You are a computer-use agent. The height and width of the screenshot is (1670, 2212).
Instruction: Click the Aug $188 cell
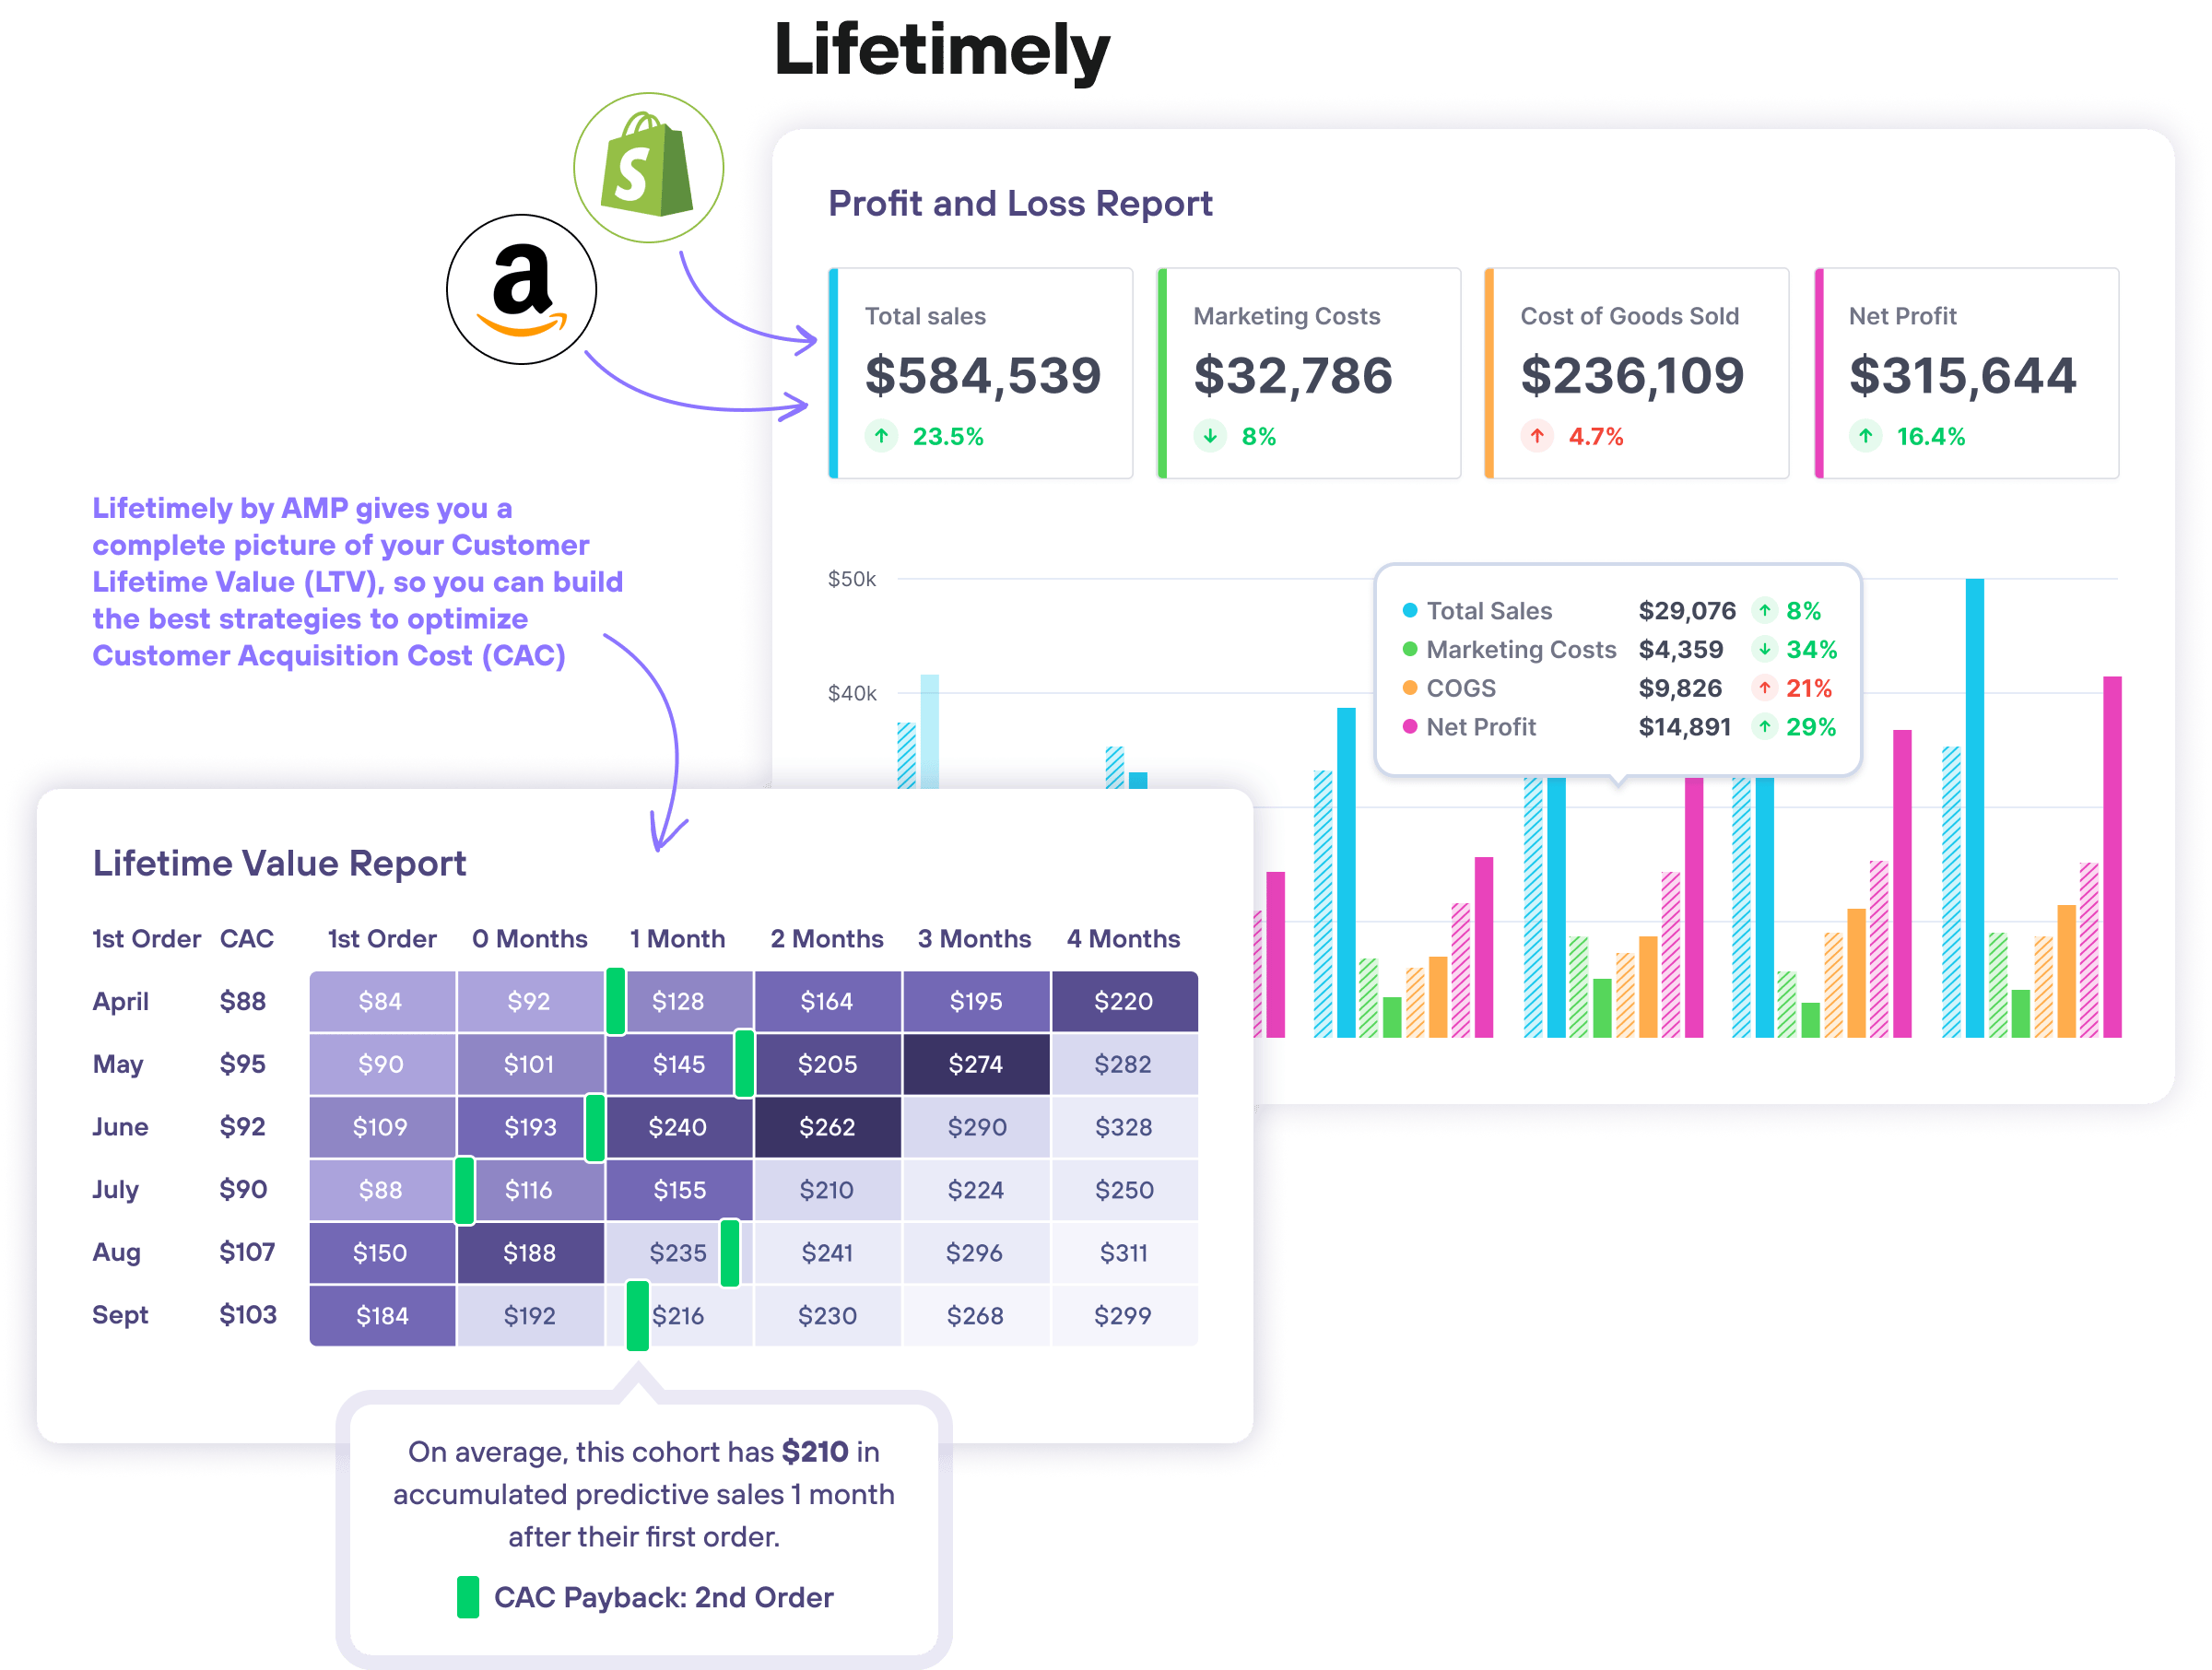[531, 1252]
